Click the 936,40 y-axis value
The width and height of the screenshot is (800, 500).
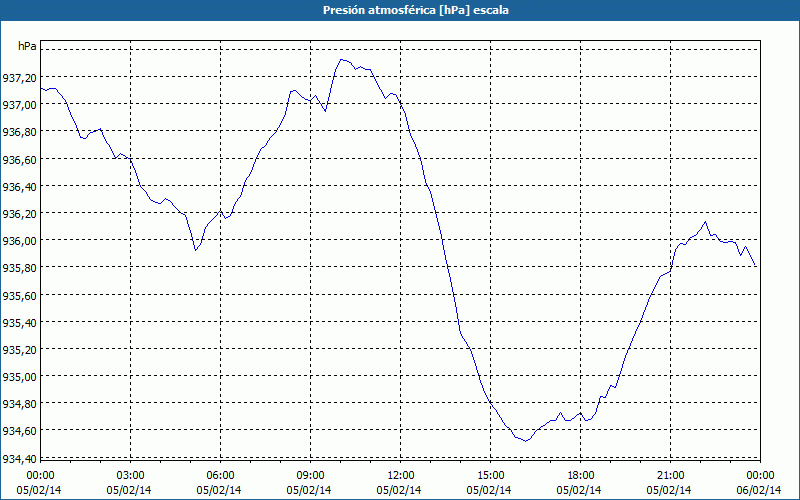[x=19, y=186]
